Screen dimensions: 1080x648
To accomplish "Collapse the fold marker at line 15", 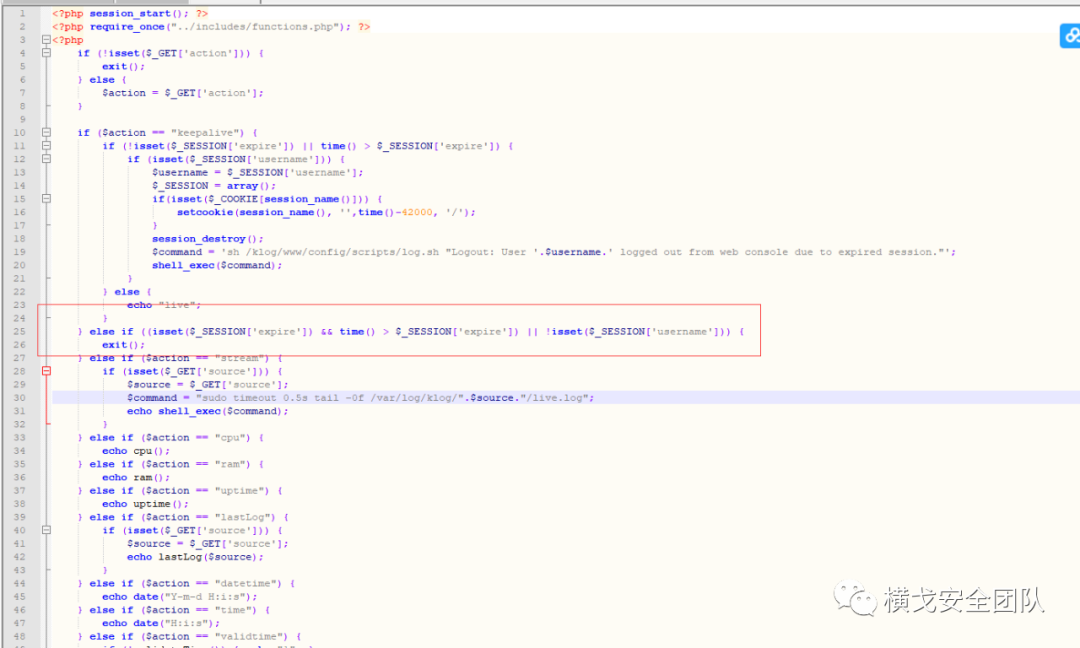I will (46, 198).
